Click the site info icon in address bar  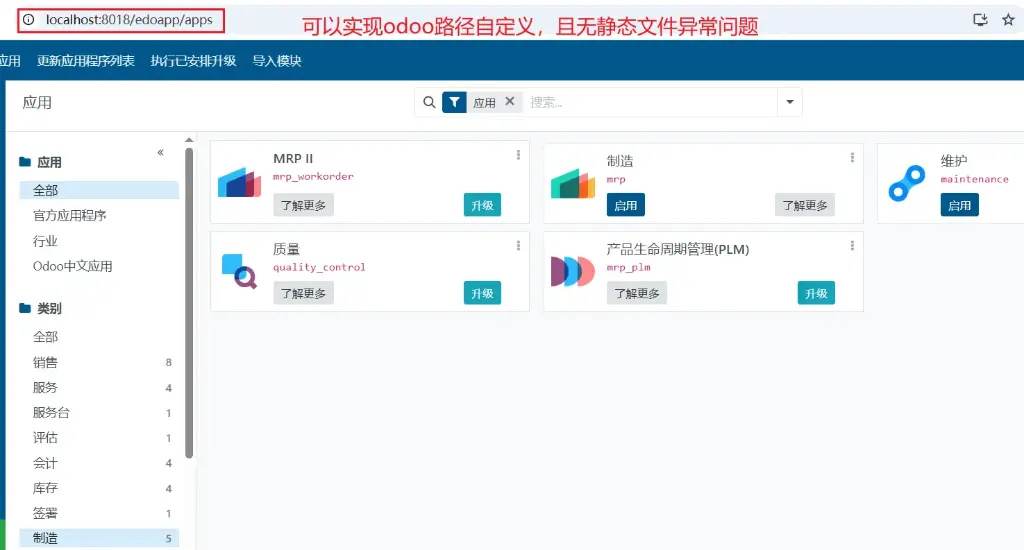tap(29, 20)
